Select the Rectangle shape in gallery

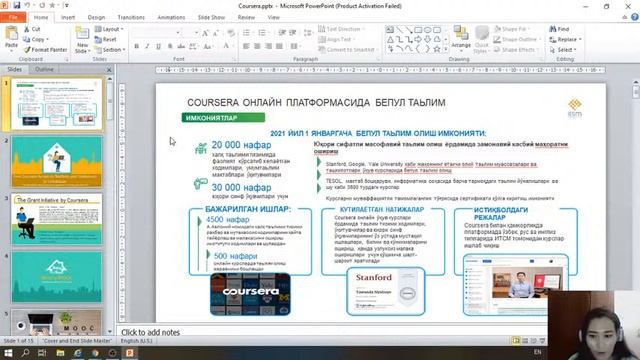(418, 30)
